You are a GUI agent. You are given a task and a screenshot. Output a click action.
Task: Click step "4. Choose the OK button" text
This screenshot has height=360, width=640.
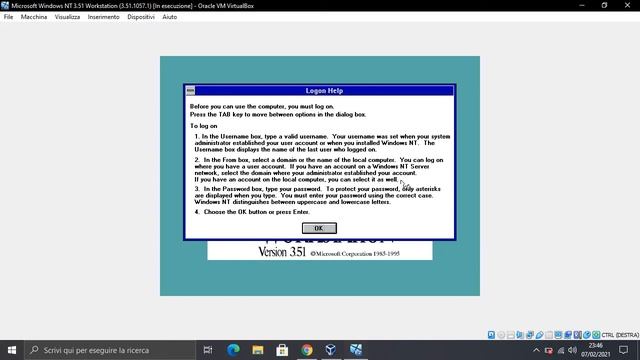point(252,212)
